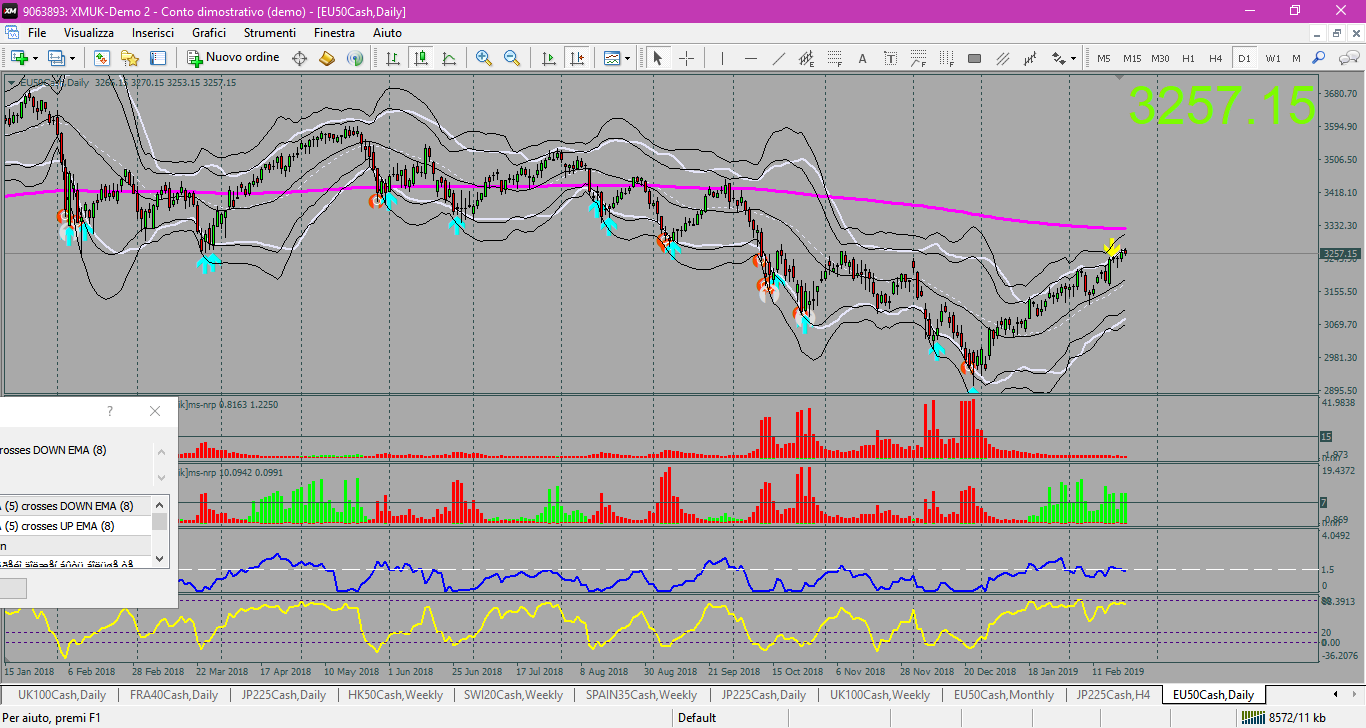Viewport: 1366px width, 728px height.
Task: Open the Navigator (star folder) icon
Action: click(129, 58)
